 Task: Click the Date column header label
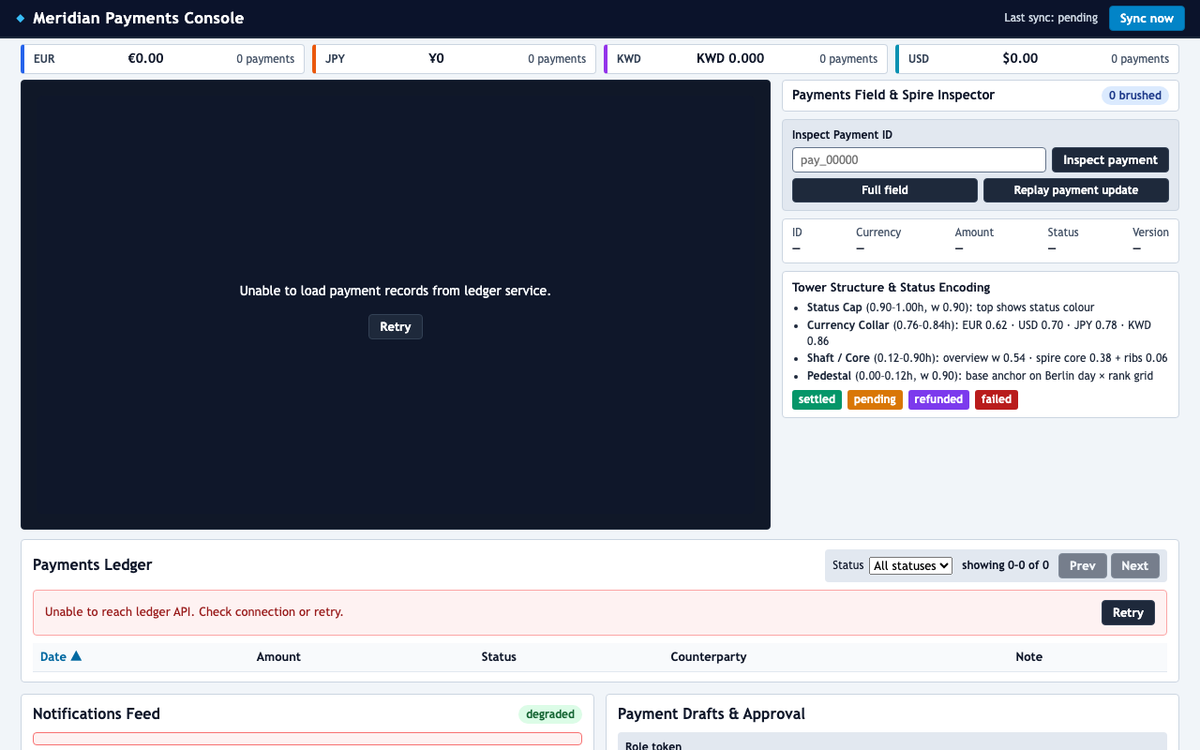(x=53, y=657)
